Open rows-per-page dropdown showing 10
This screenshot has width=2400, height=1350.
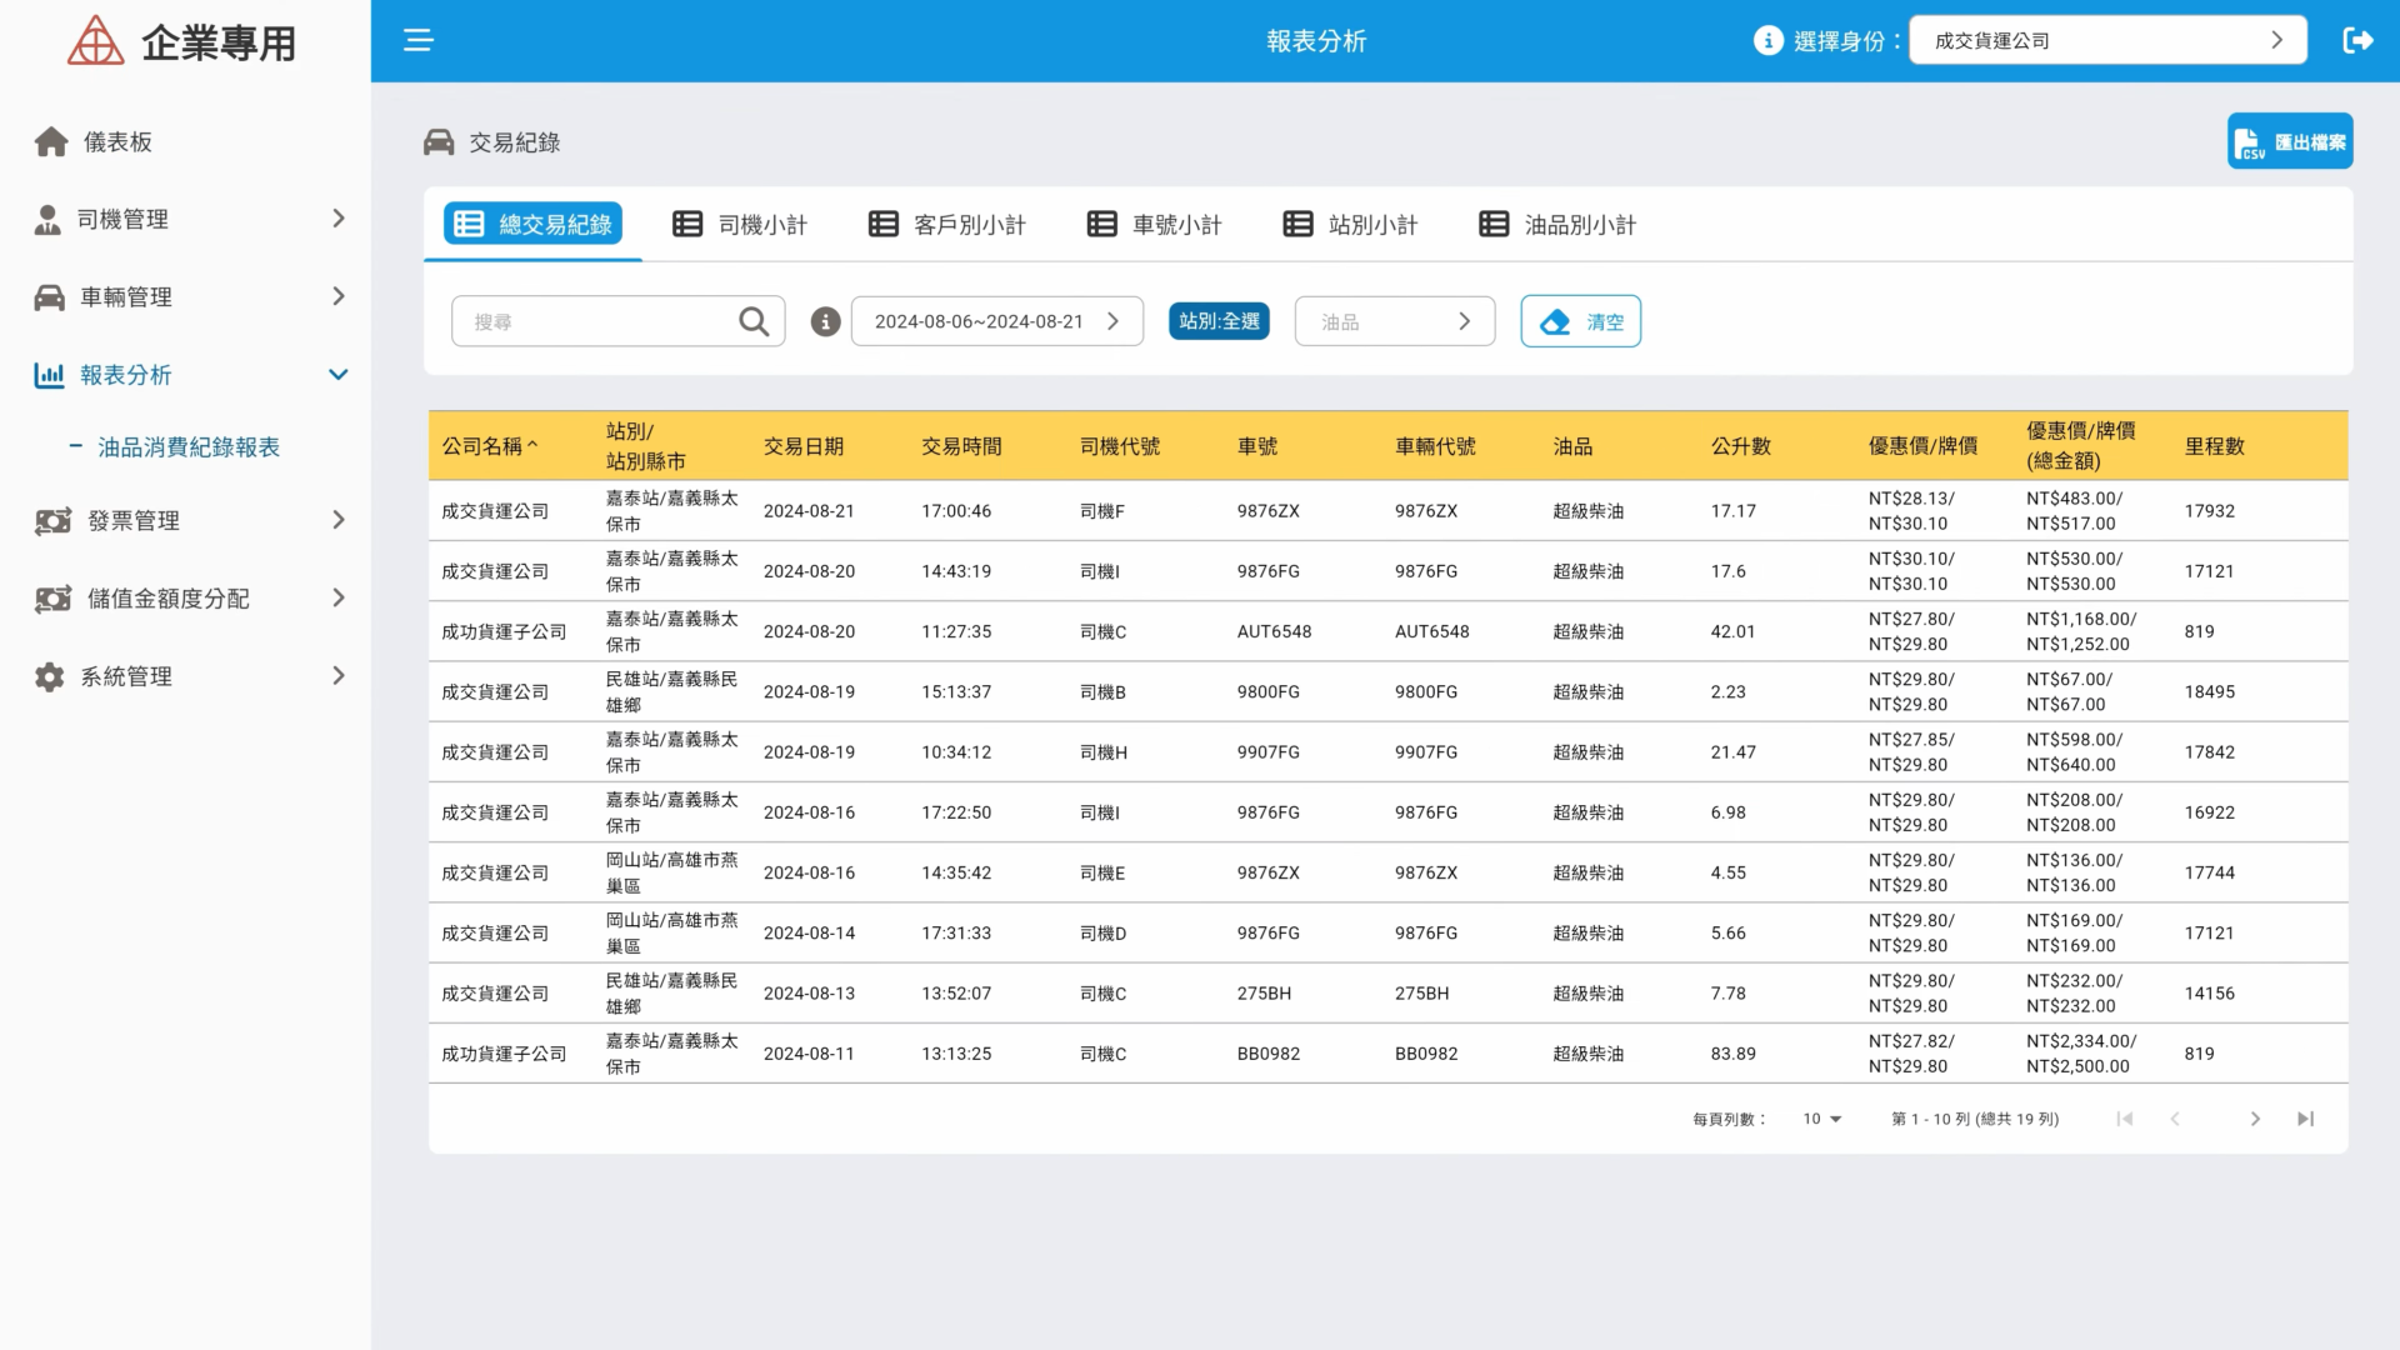(1821, 1118)
